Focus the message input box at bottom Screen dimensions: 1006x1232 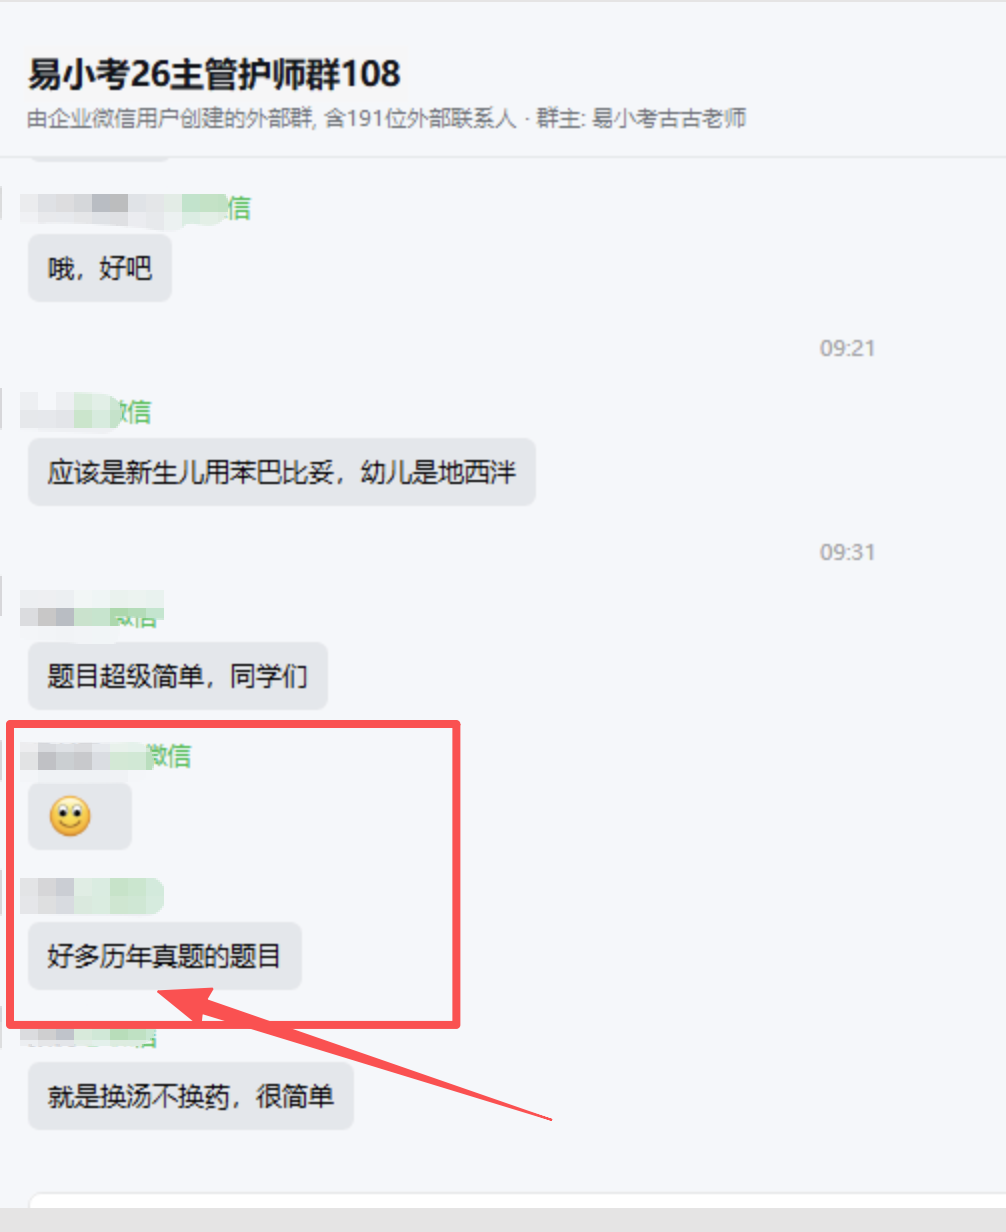517,1200
